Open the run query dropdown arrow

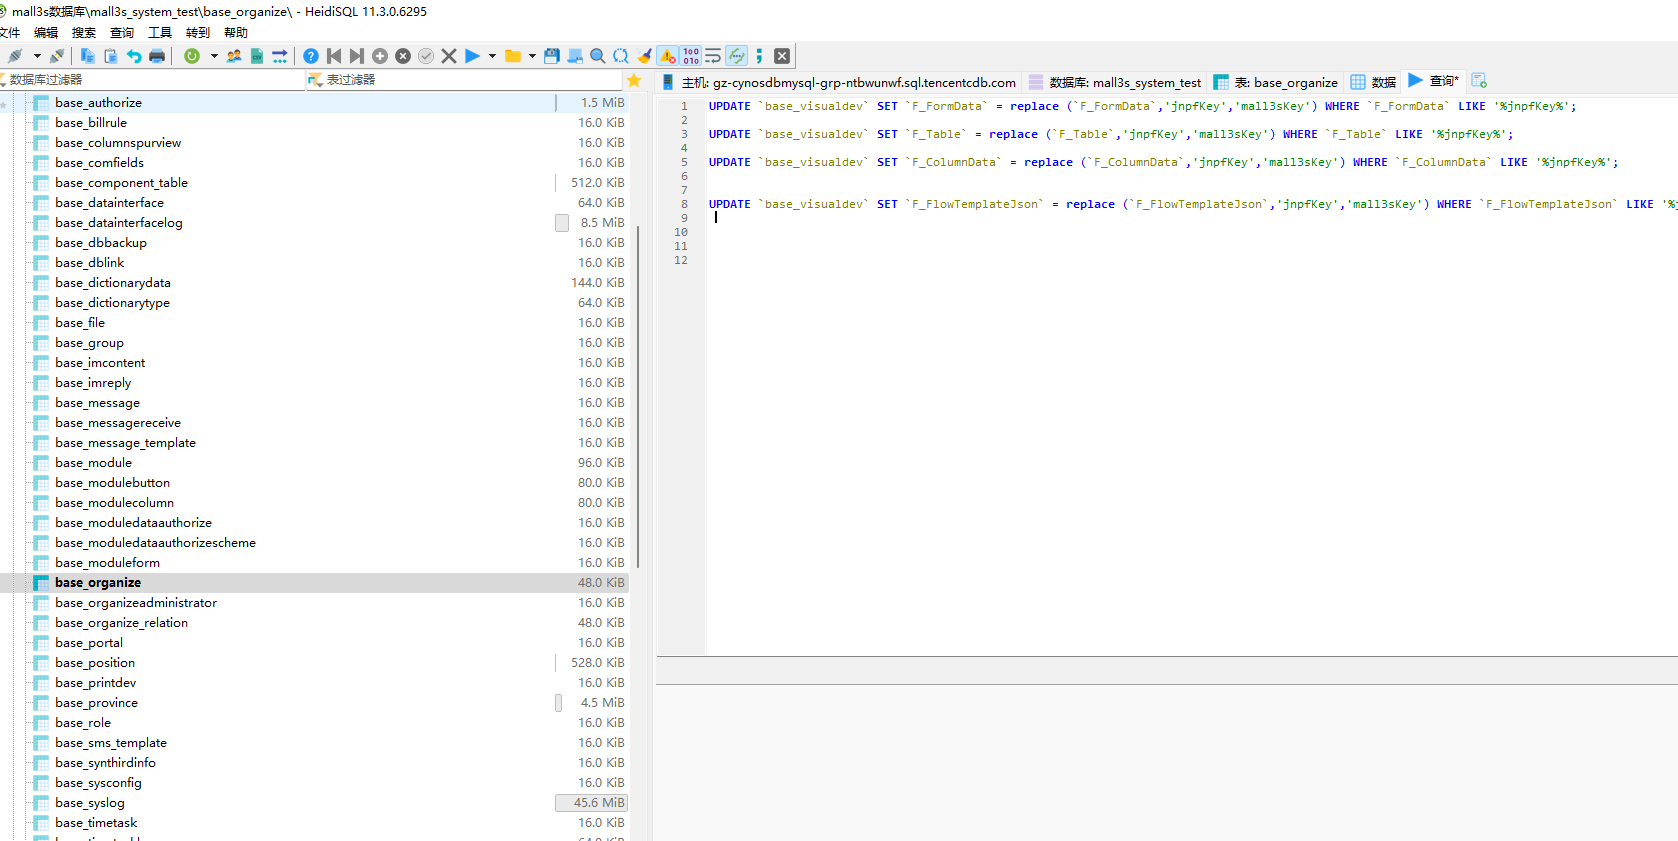492,56
